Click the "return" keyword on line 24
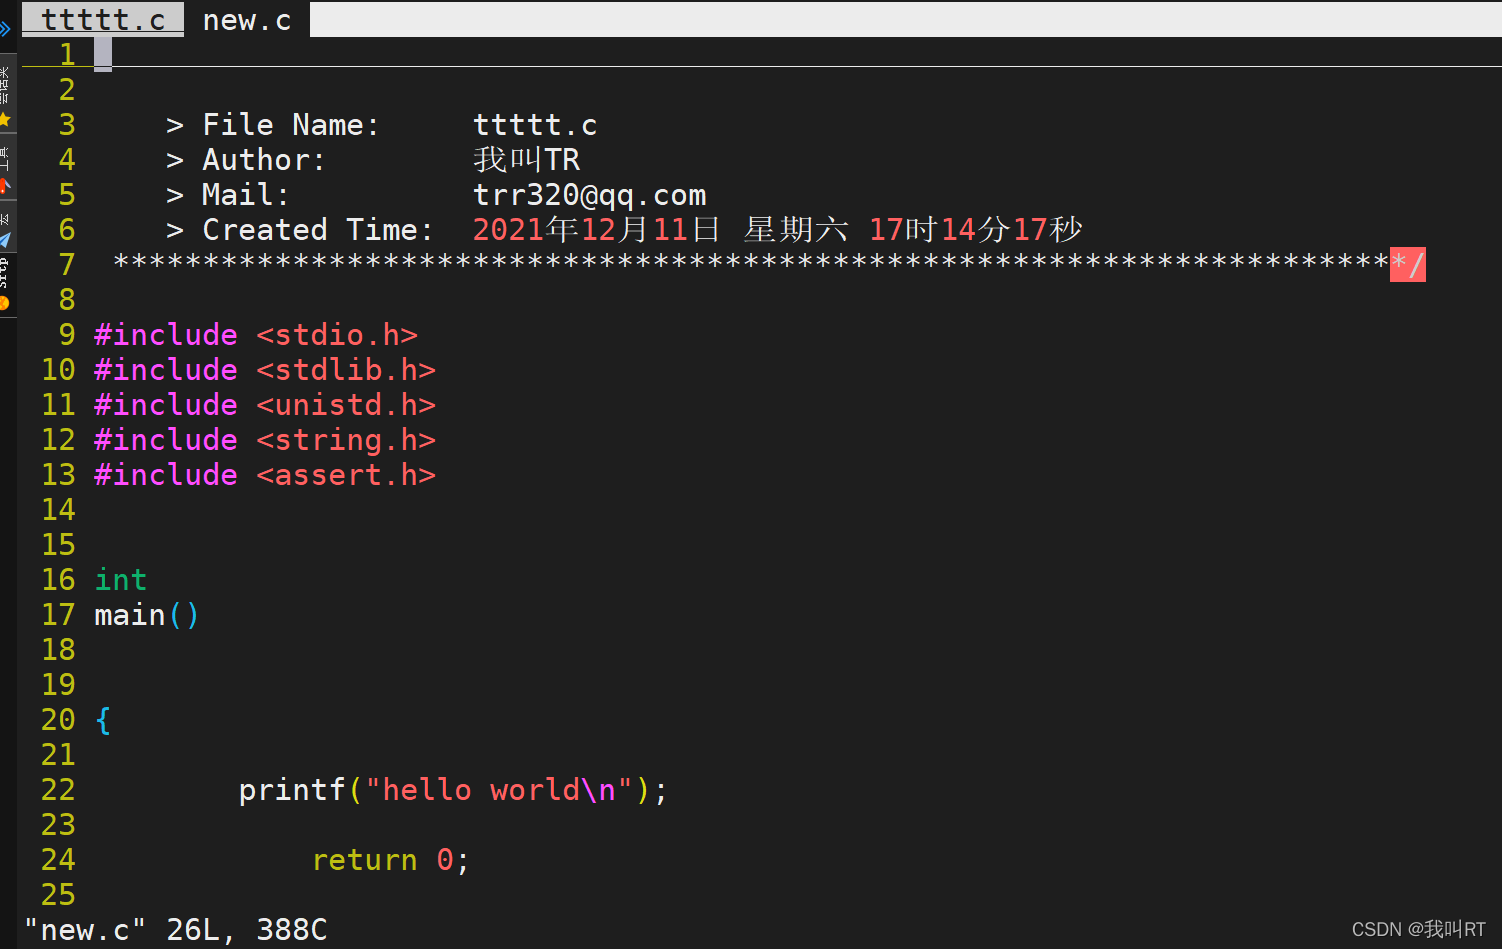This screenshot has height=949, width=1502. coord(364,860)
